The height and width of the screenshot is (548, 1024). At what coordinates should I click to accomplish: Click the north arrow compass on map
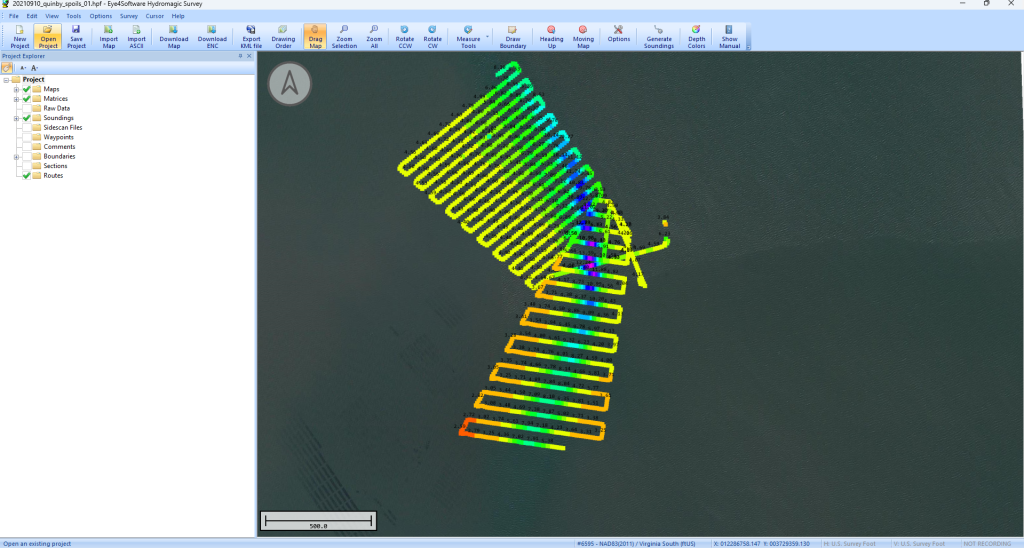[289, 84]
